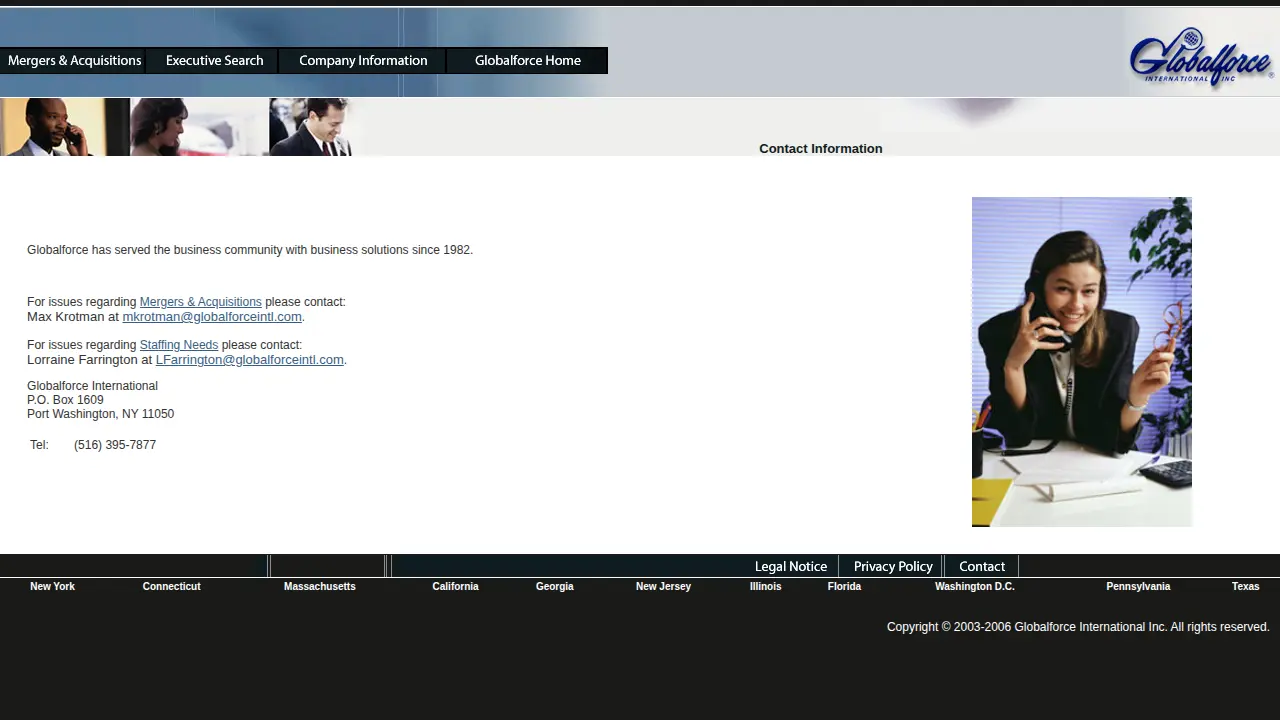Image resolution: width=1280 pixels, height=720 pixels.
Task: Open the Contact footer link
Action: click(981, 566)
